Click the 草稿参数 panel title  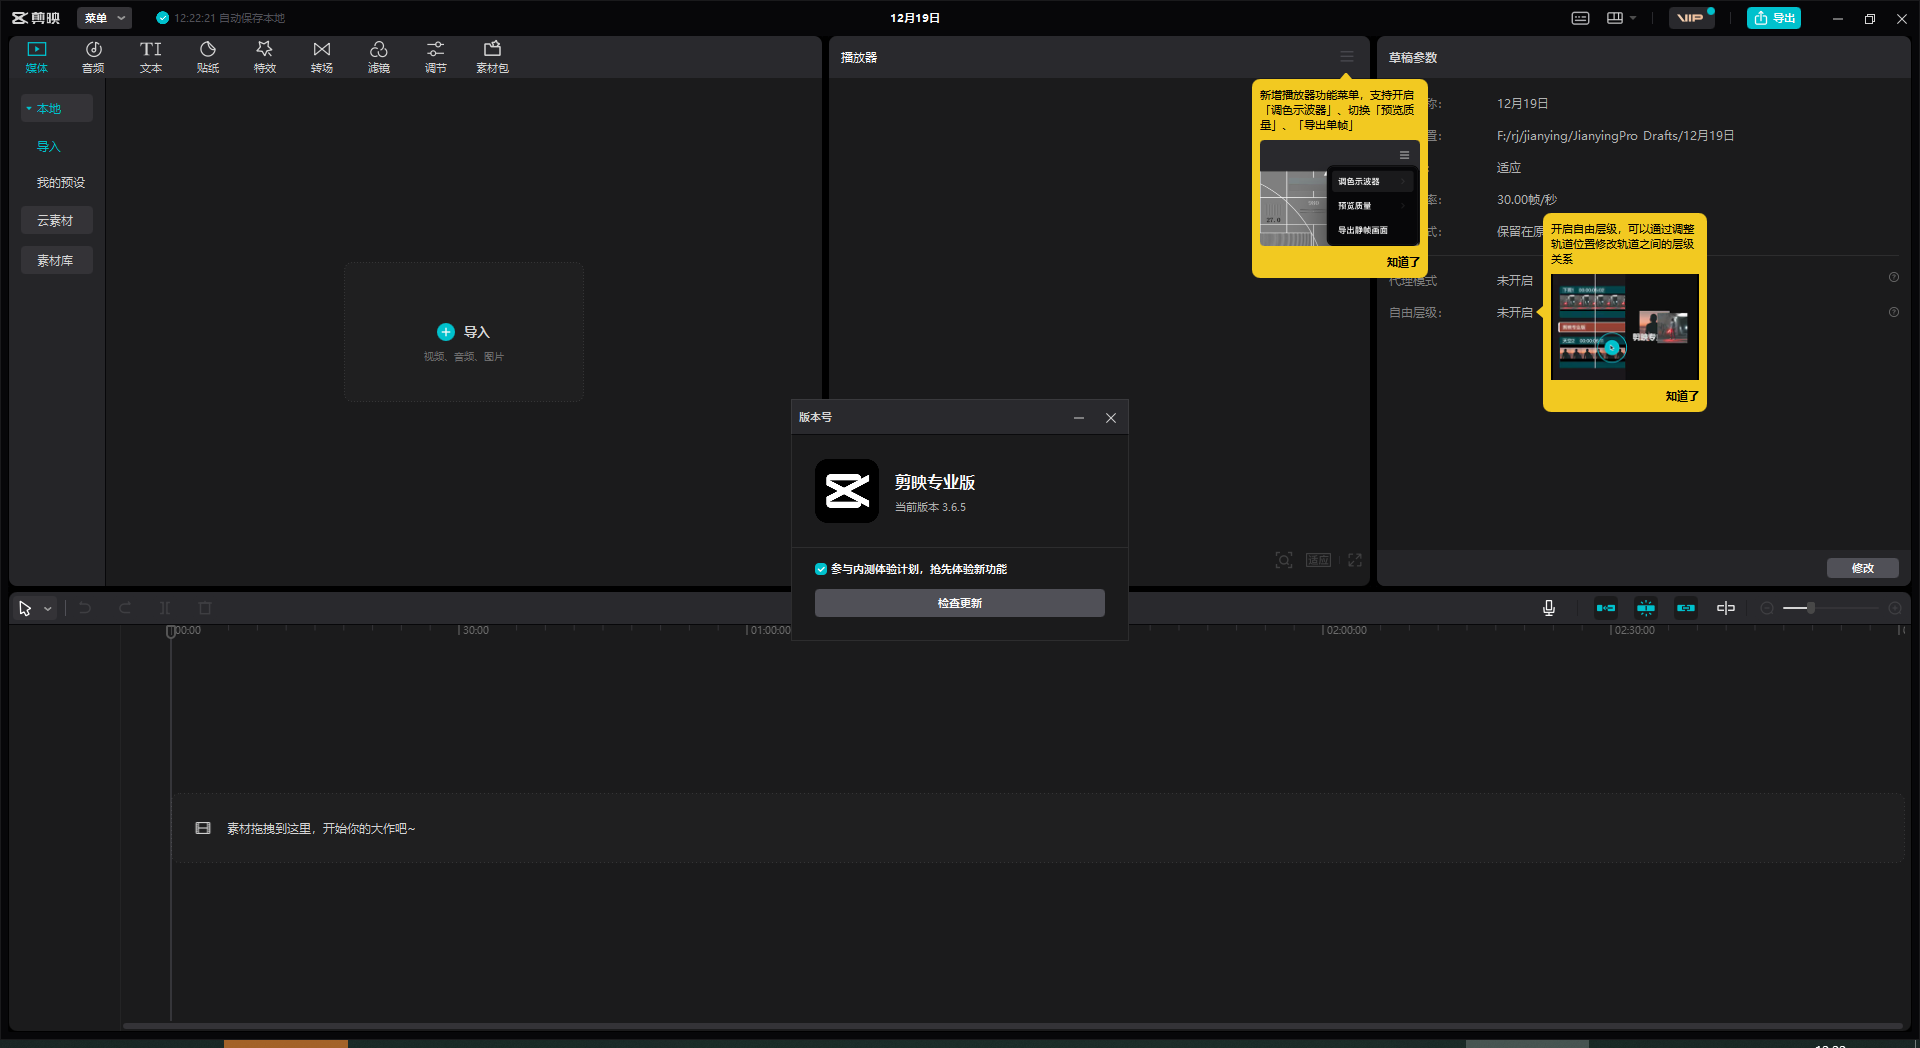pos(1413,57)
